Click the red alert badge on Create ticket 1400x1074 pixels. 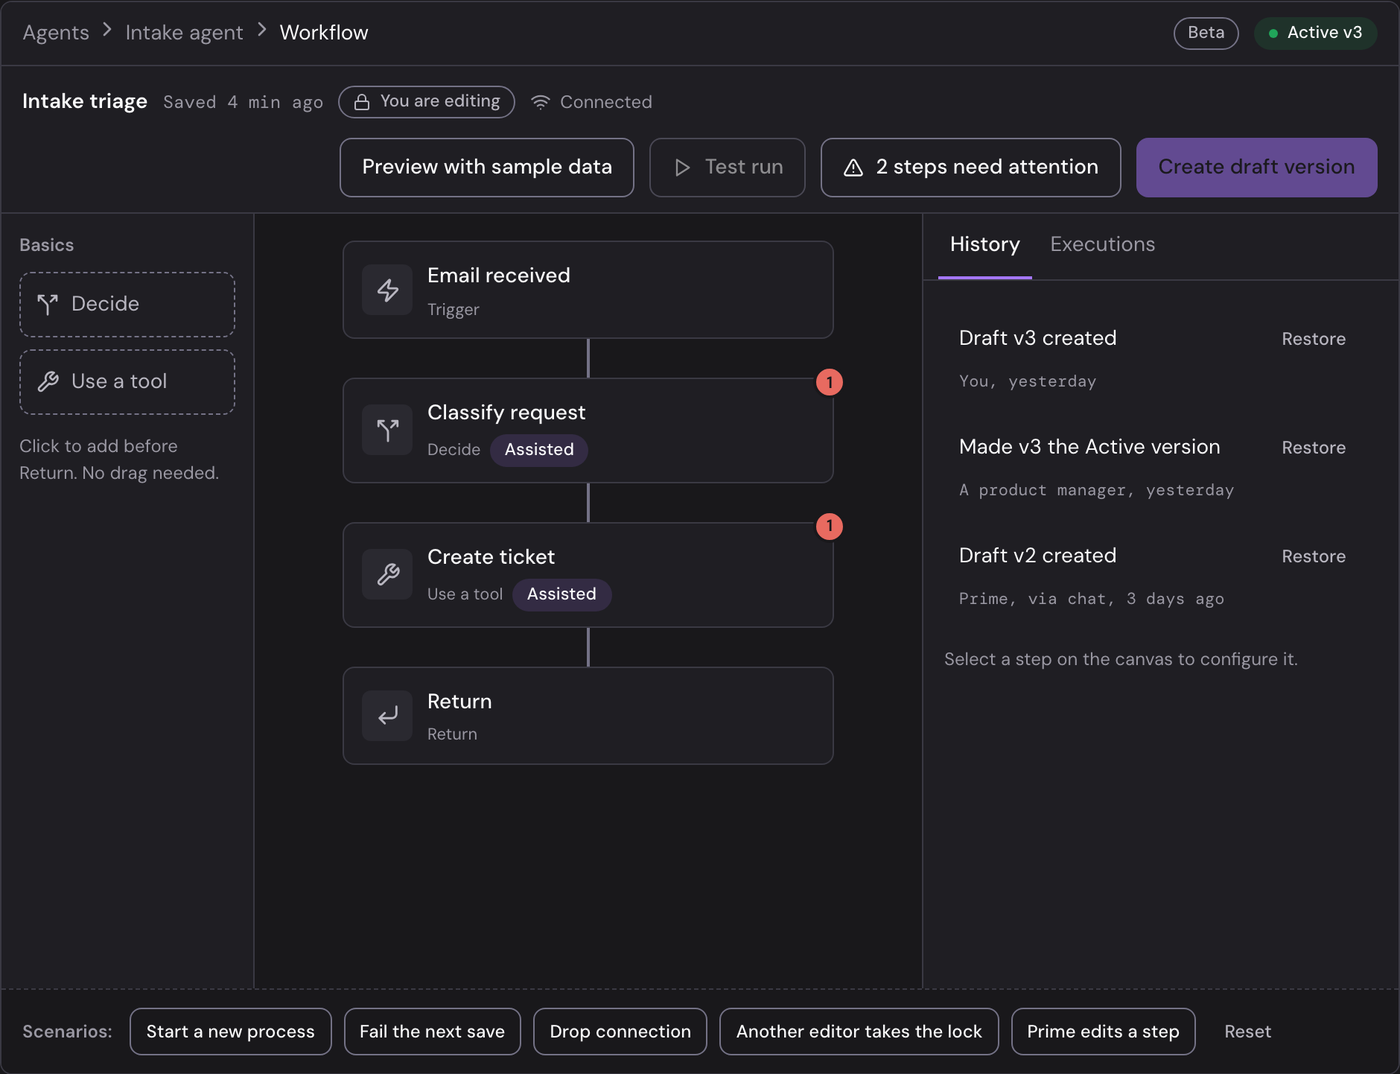pos(829,526)
